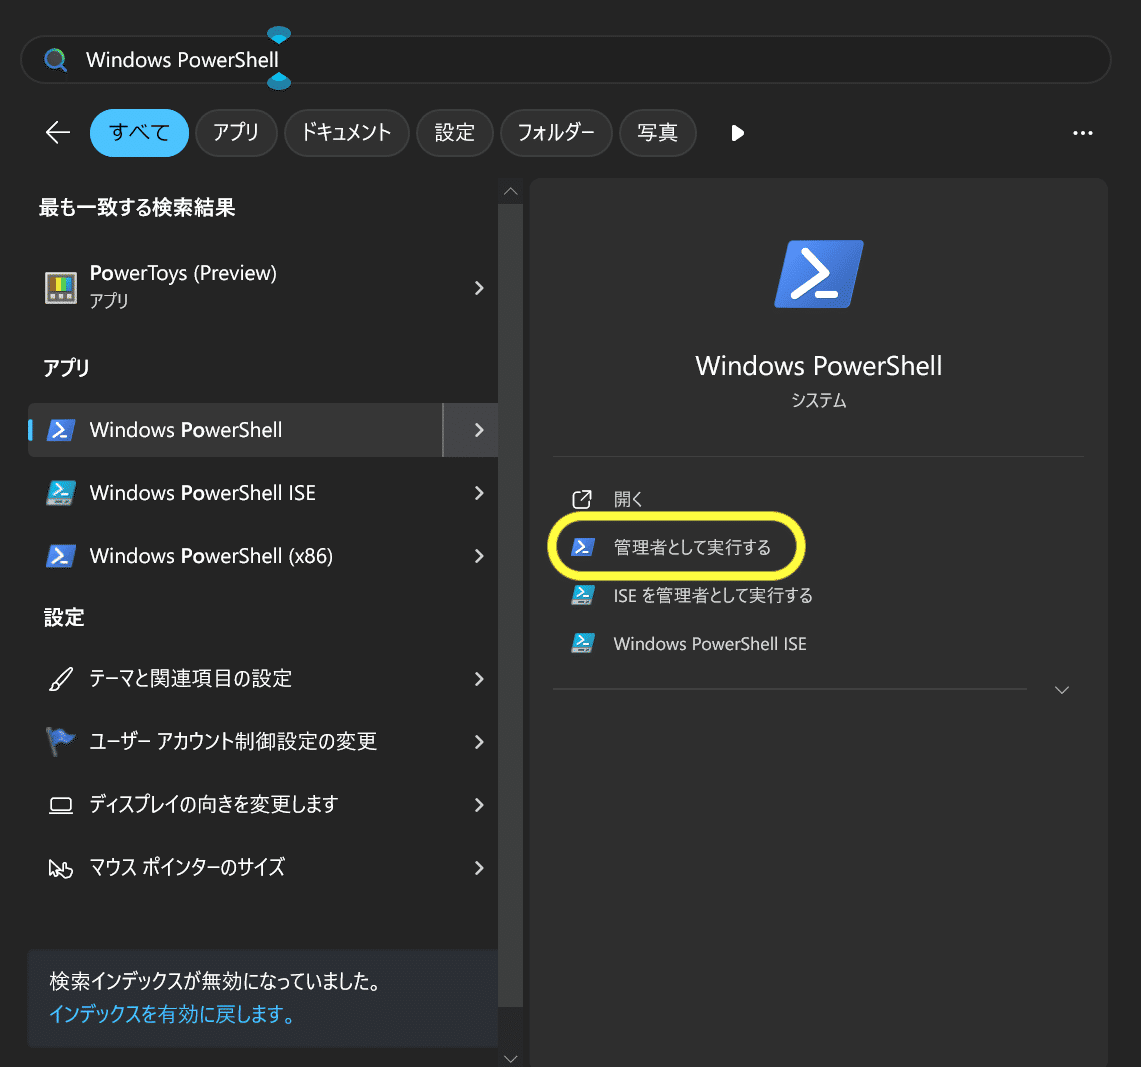Viewport: 1141px width, 1067px height.
Task: Go back with the left arrow
Action: pos(57,132)
